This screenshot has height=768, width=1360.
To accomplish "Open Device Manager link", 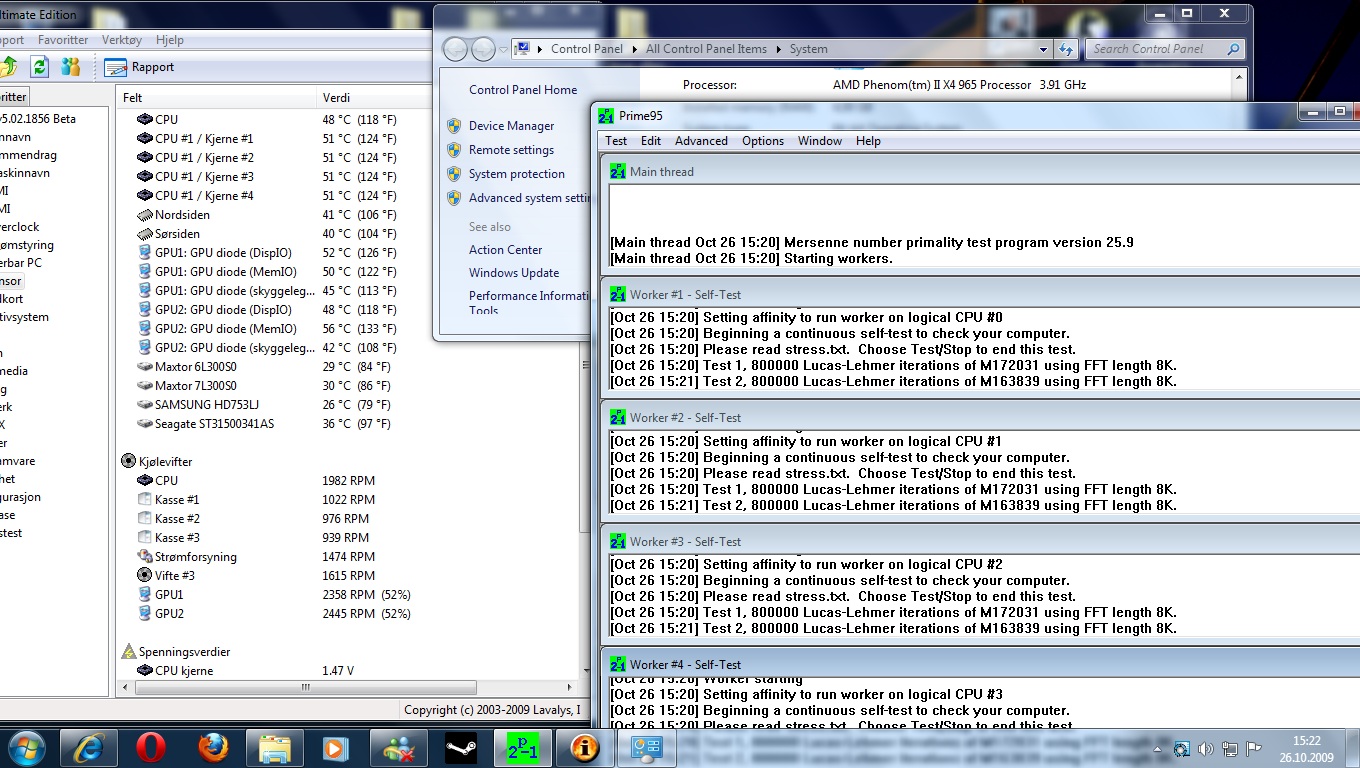I will pos(511,126).
